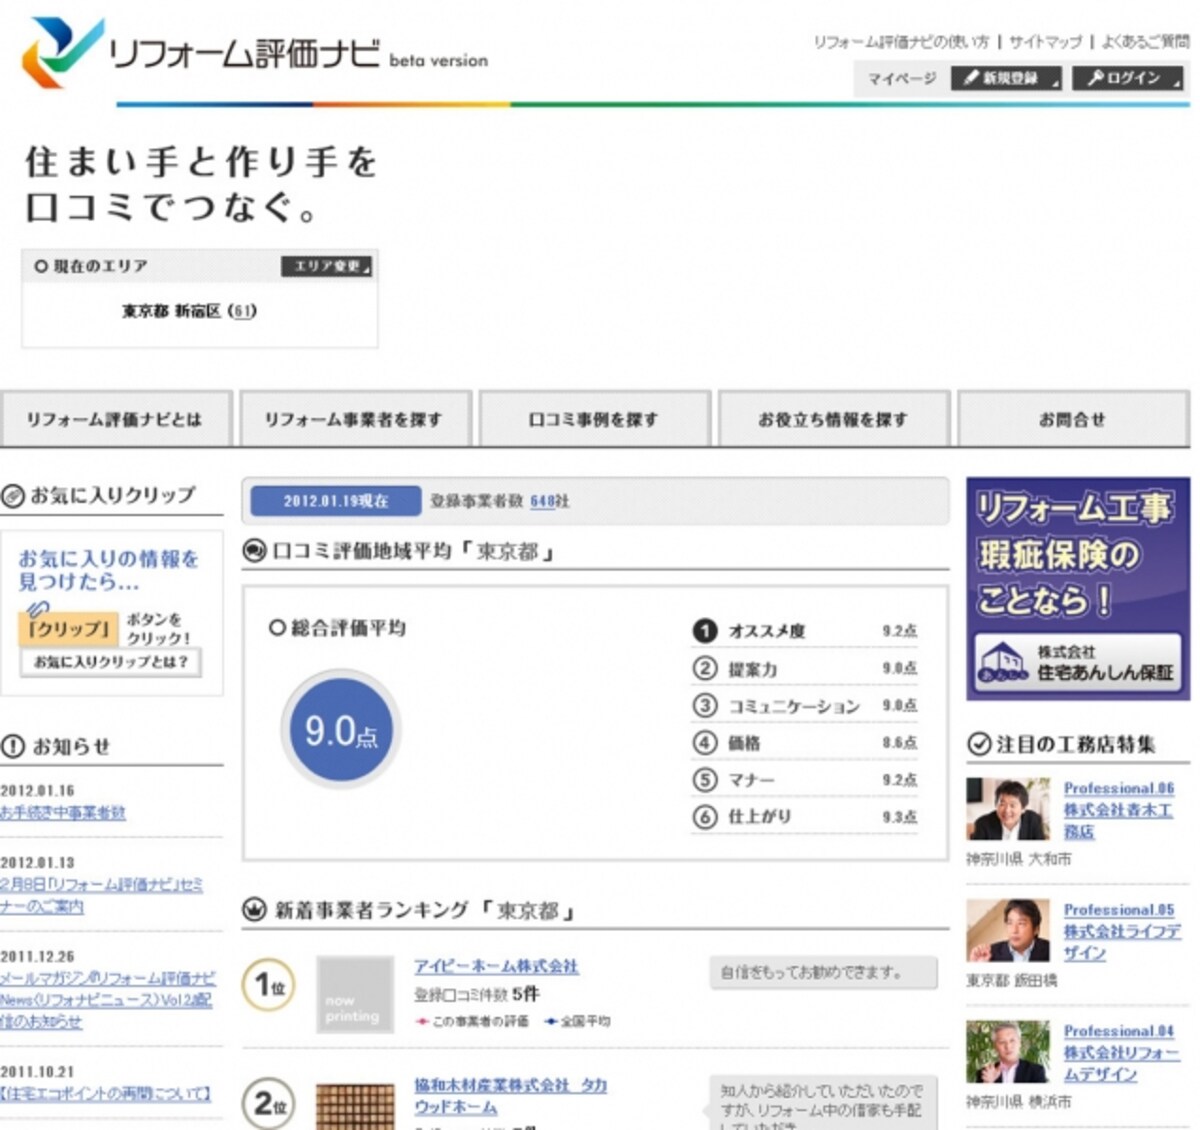The width and height of the screenshot is (1200, 1130).
Task: Open the 口コミ事例を探す tab
Action: click(594, 419)
